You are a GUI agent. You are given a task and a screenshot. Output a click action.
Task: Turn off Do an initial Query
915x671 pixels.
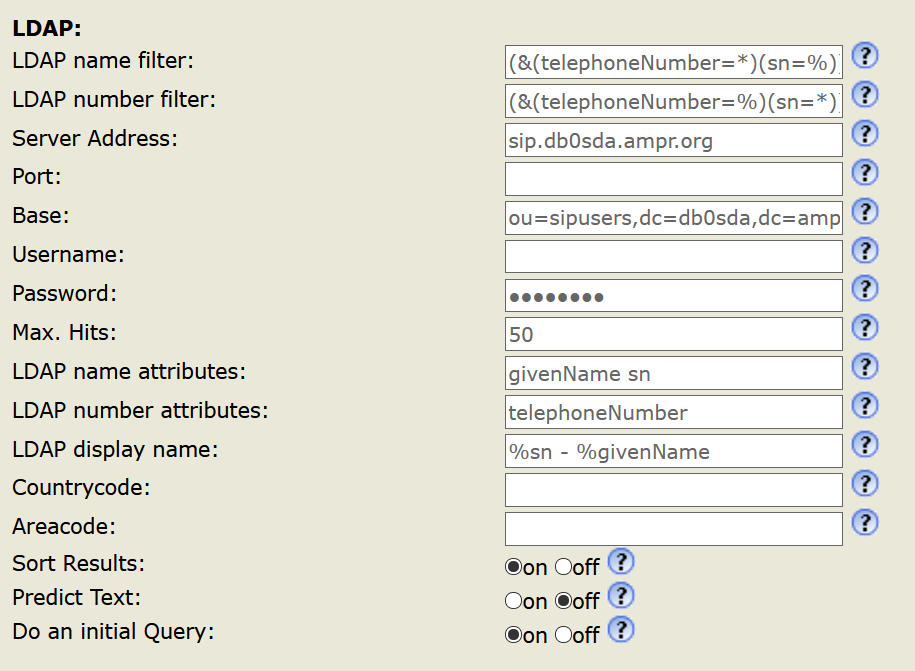[x=563, y=635]
